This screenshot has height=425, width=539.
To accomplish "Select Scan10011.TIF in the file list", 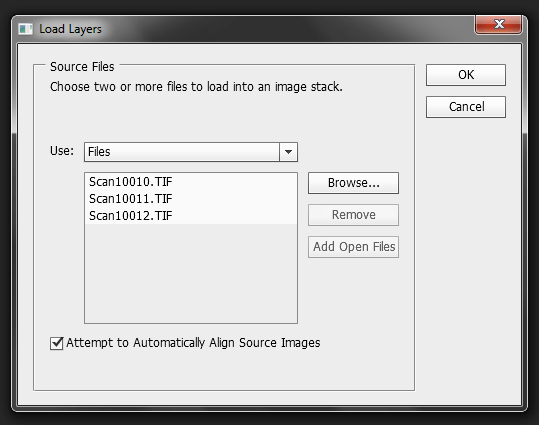I will [131, 199].
